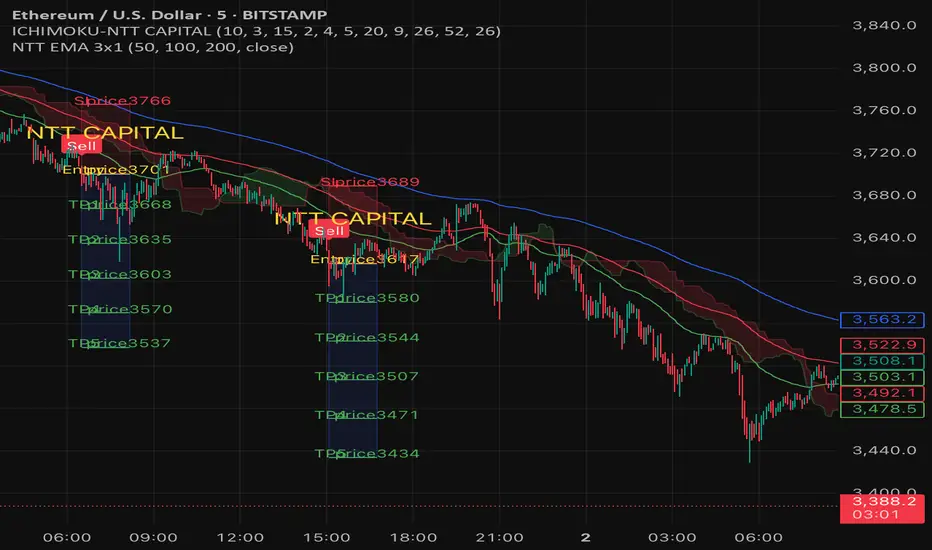Screen dimensions: 932x550
Task: Click the green 3,478.5 price scale tag
Action: point(883,409)
